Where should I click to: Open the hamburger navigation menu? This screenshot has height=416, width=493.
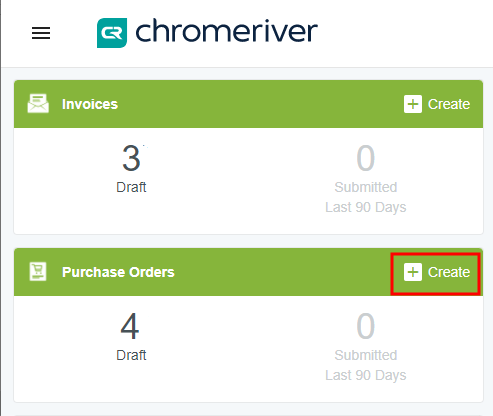41,33
